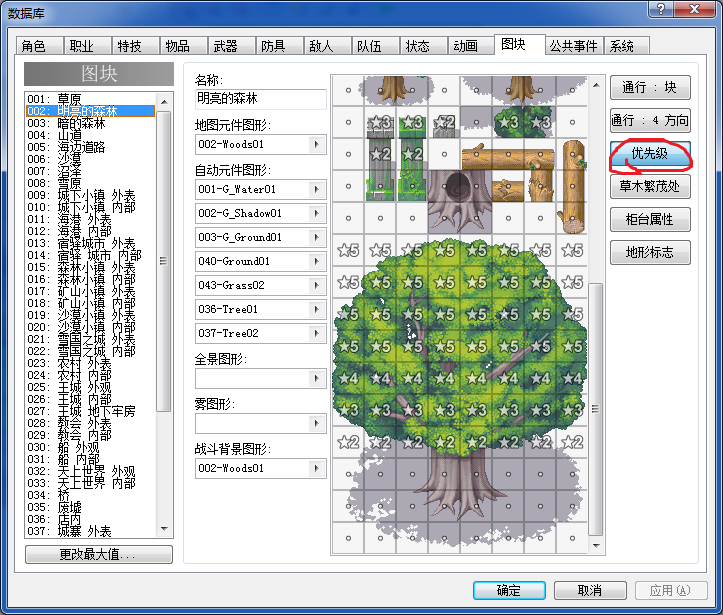Switch to the 职业 tab

tap(87, 46)
